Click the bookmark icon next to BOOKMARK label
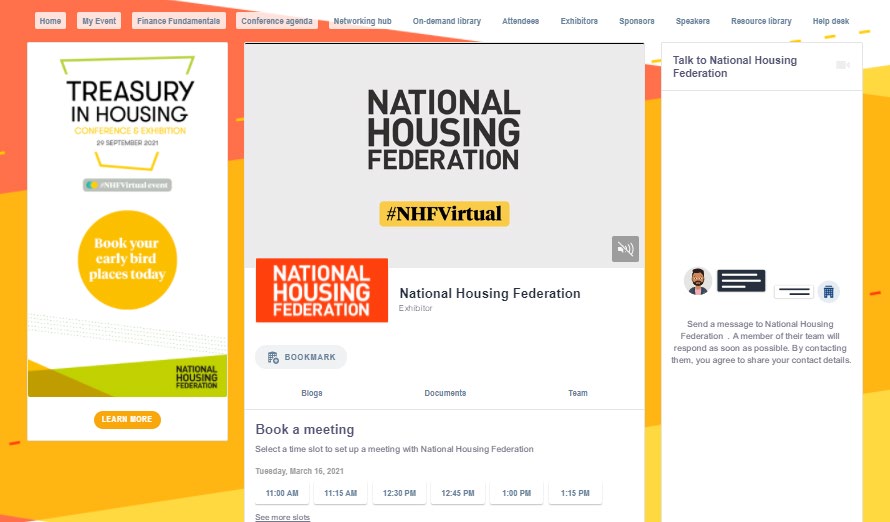The image size is (890, 522). tap(273, 357)
